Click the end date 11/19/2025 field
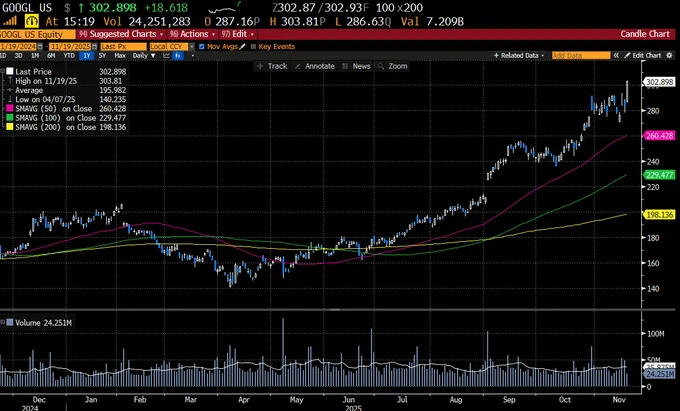 70,46
